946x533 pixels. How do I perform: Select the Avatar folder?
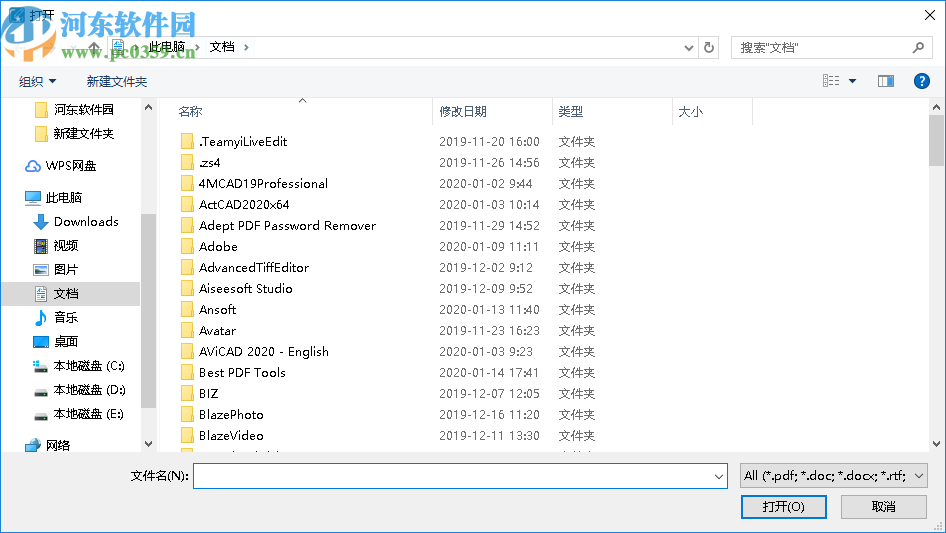tap(217, 331)
